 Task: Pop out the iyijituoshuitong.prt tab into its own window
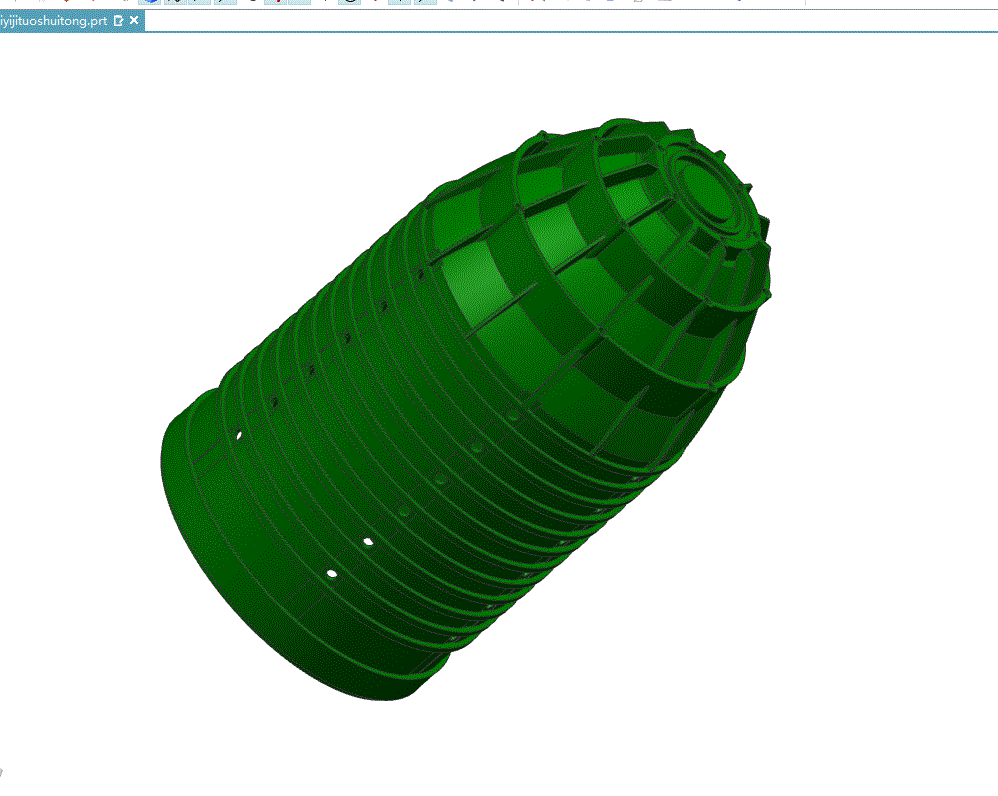point(118,21)
